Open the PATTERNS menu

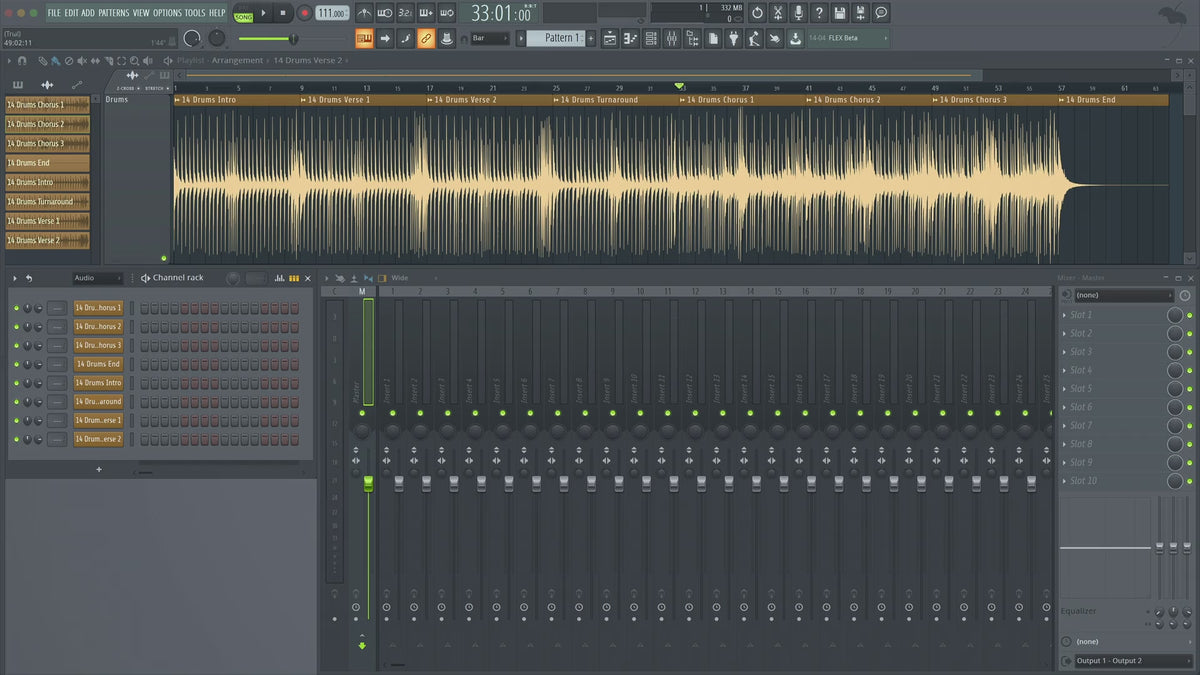(113, 13)
